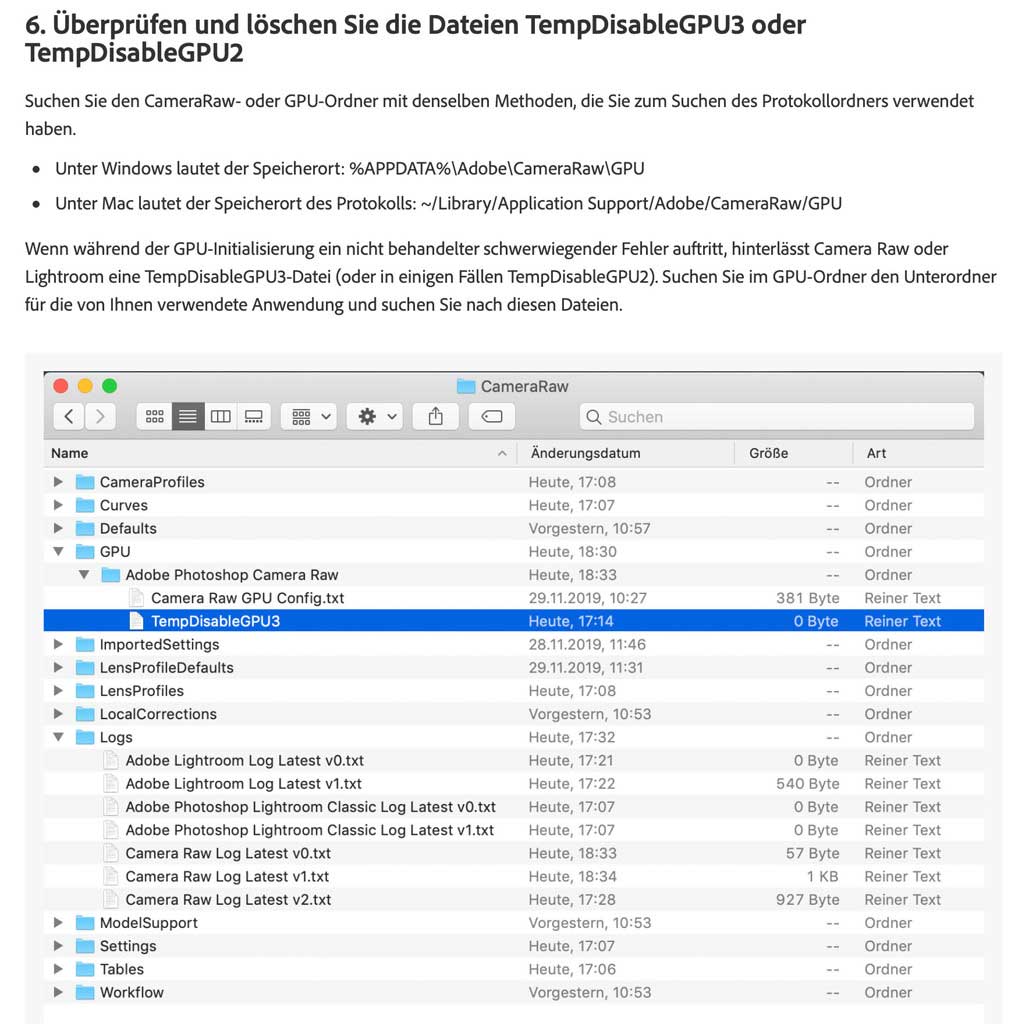Viewport: 1015px width, 1024px height.
Task: Click the LocalCorrections folder icon
Action: click(85, 714)
